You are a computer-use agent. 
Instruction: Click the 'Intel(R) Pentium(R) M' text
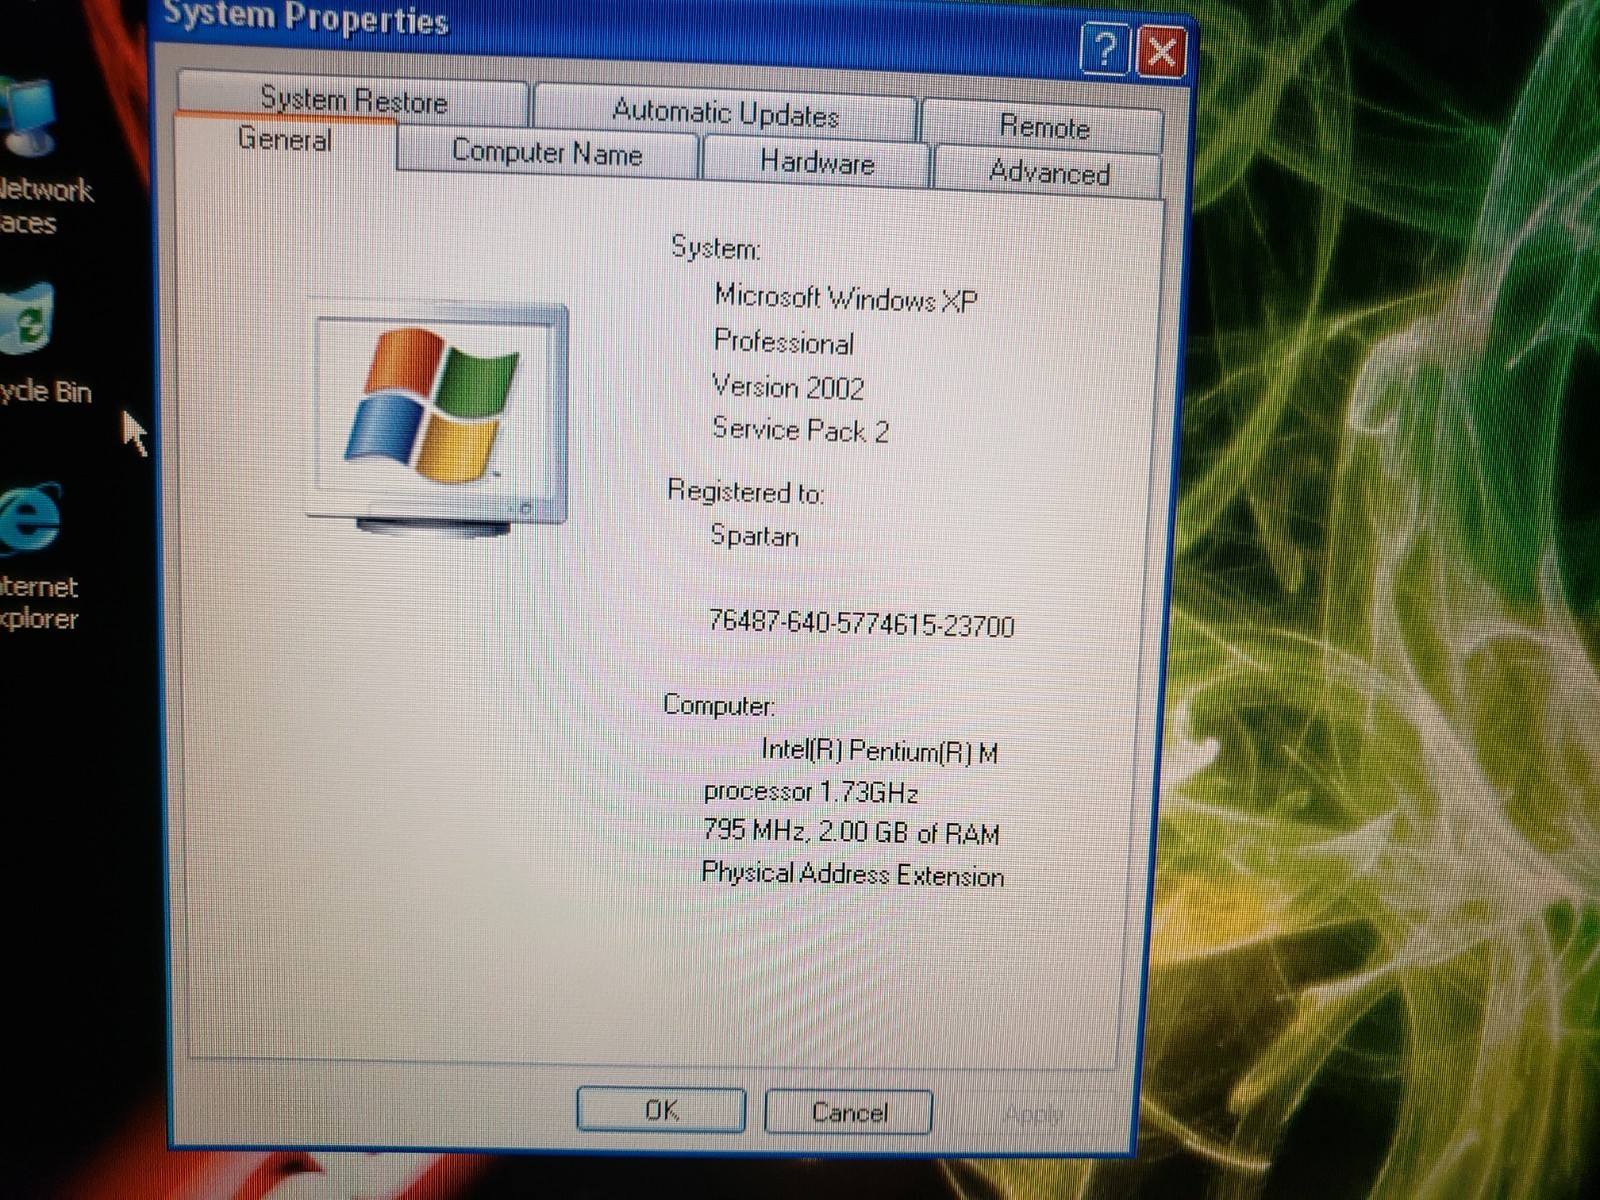879,751
